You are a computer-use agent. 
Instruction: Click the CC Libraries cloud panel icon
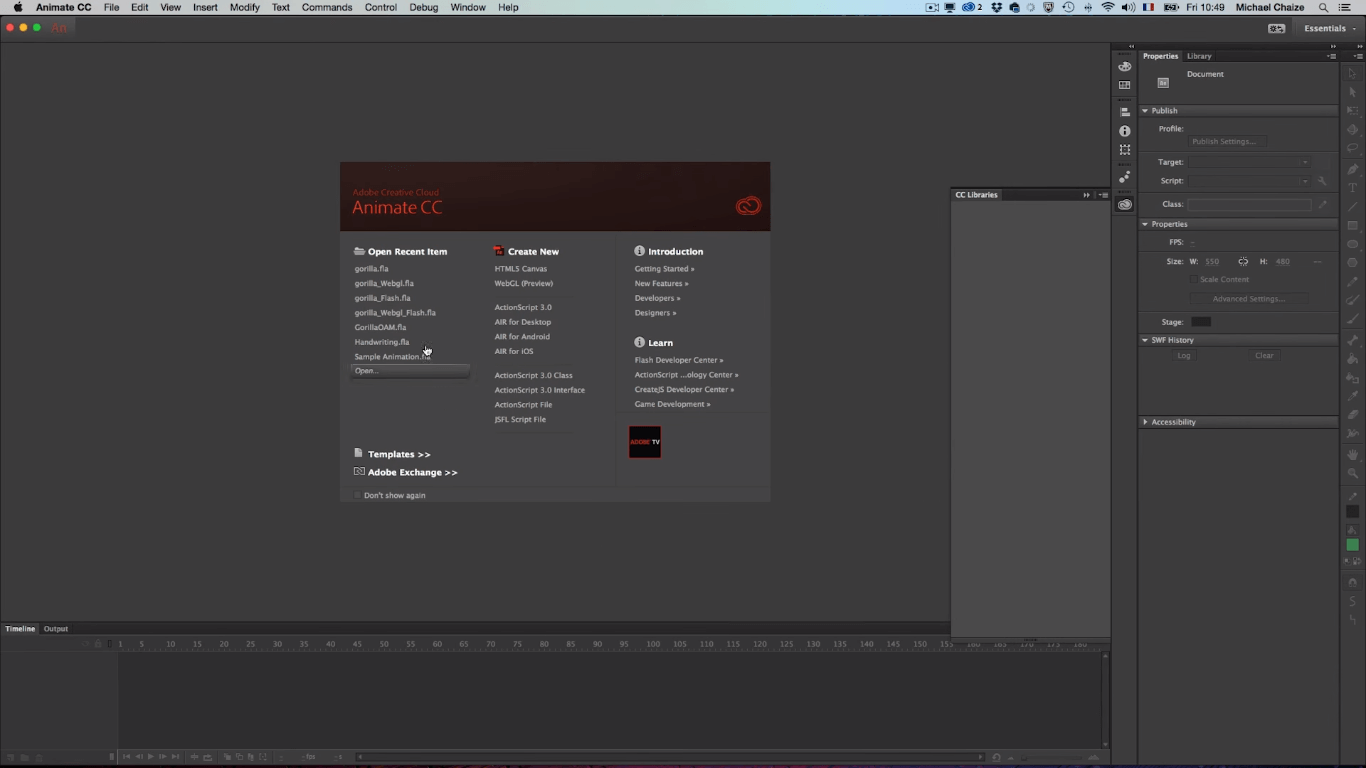click(1125, 204)
